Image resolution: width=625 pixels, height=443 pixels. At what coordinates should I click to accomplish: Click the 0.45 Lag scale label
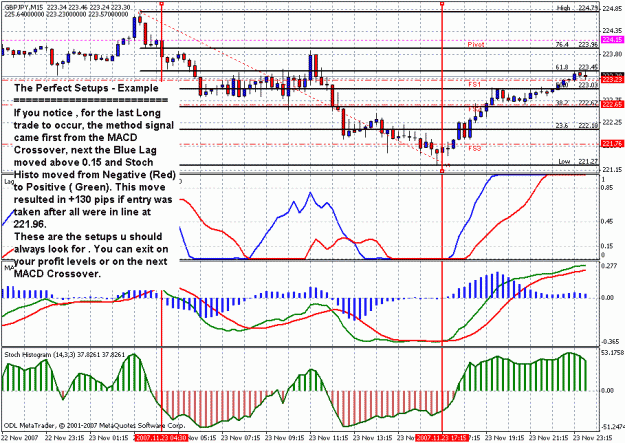coord(607,221)
